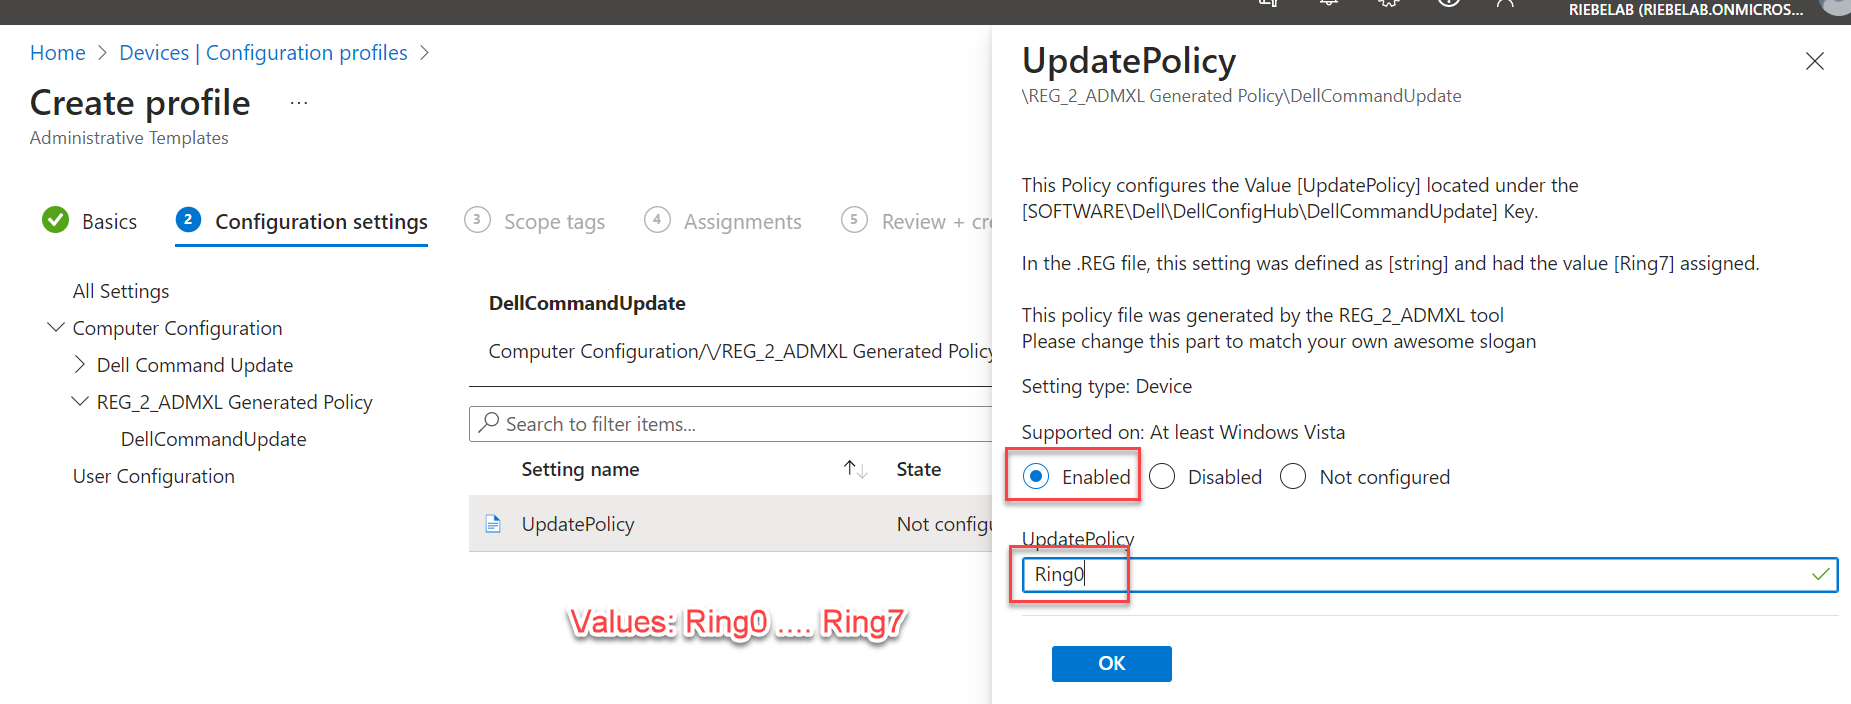1851x704 pixels.
Task: Click the RIEBELAB account name in header
Action: tap(1686, 10)
